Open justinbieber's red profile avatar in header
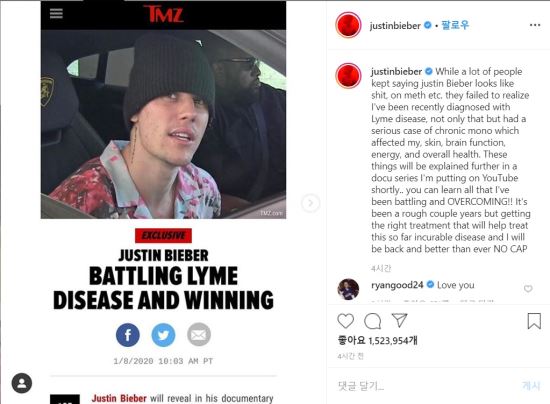The height and width of the screenshot is (404, 550). coord(348,25)
